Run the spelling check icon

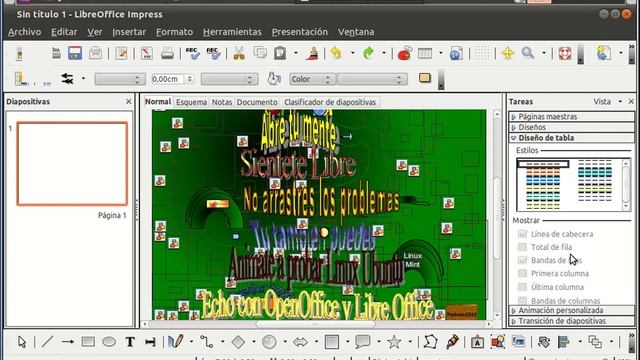(x=192, y=53)
